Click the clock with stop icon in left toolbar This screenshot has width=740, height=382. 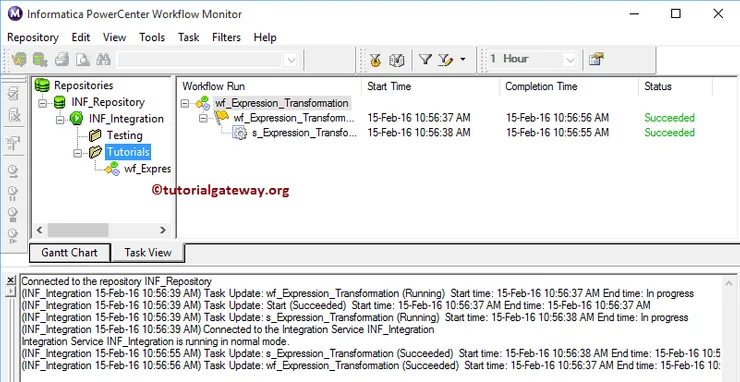14,214
